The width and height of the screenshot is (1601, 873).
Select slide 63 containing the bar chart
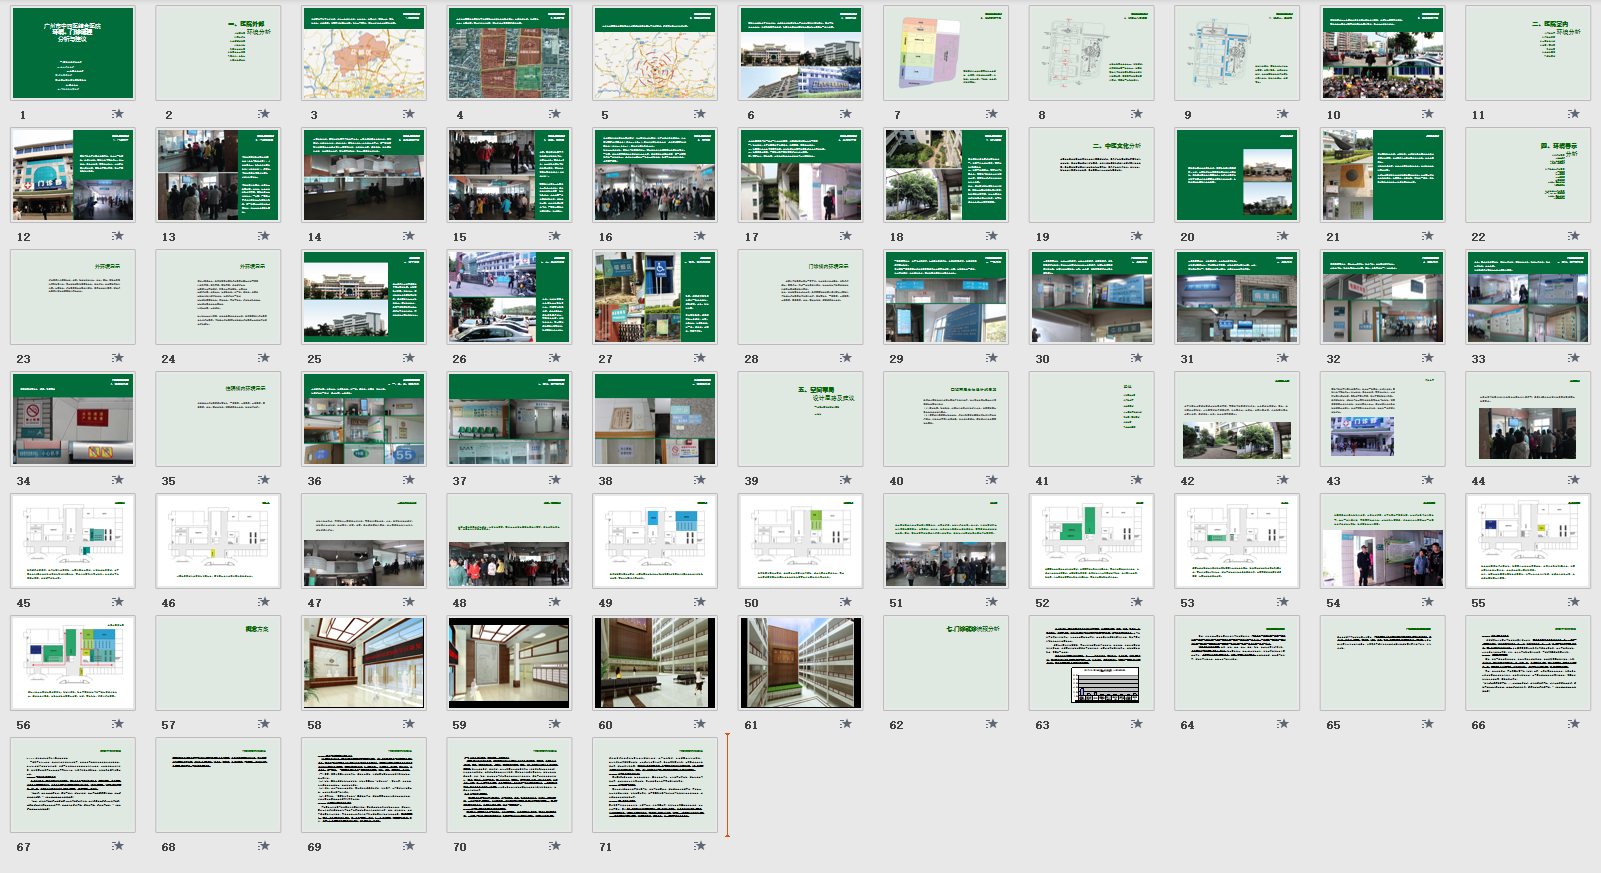[1091, 662]
